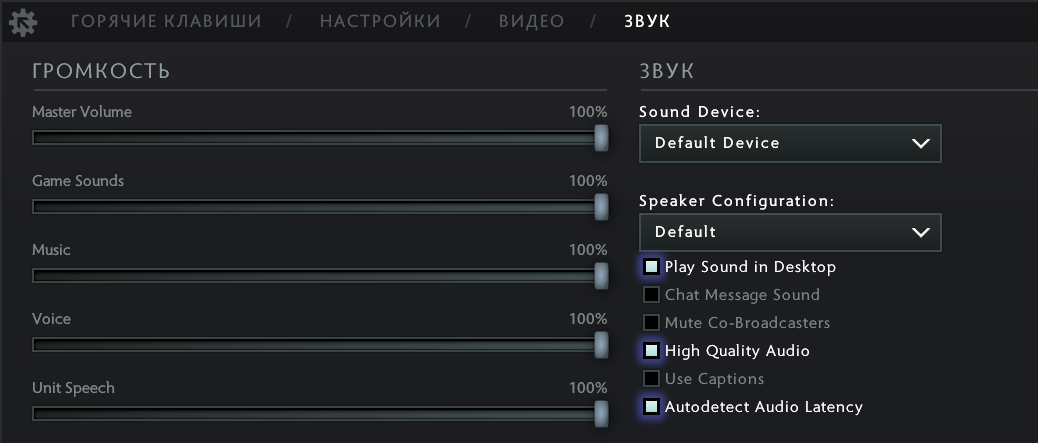Click the Unit Speech slider handle
The image size is (1038, 443).
pyautogui.click(x=601, y=414)
